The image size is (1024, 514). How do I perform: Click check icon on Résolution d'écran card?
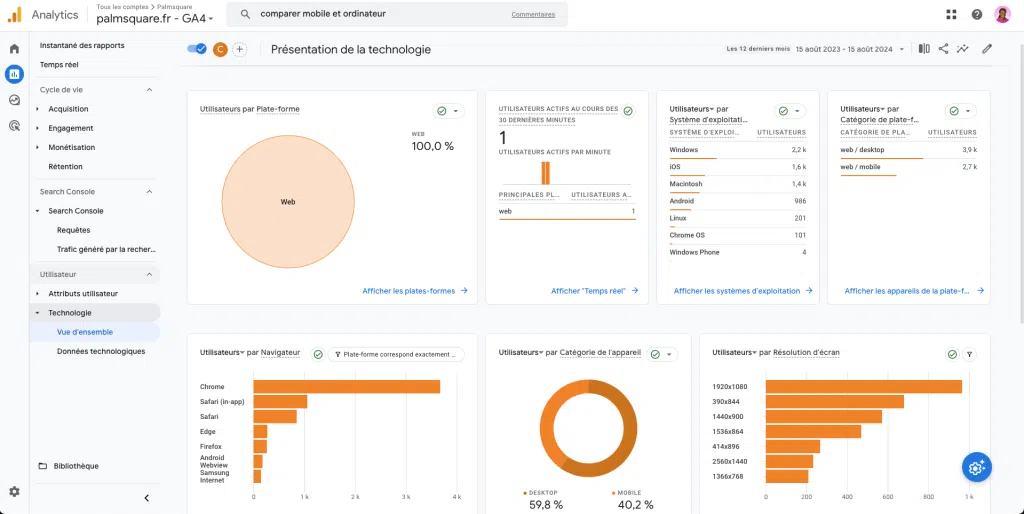[952, 355]
